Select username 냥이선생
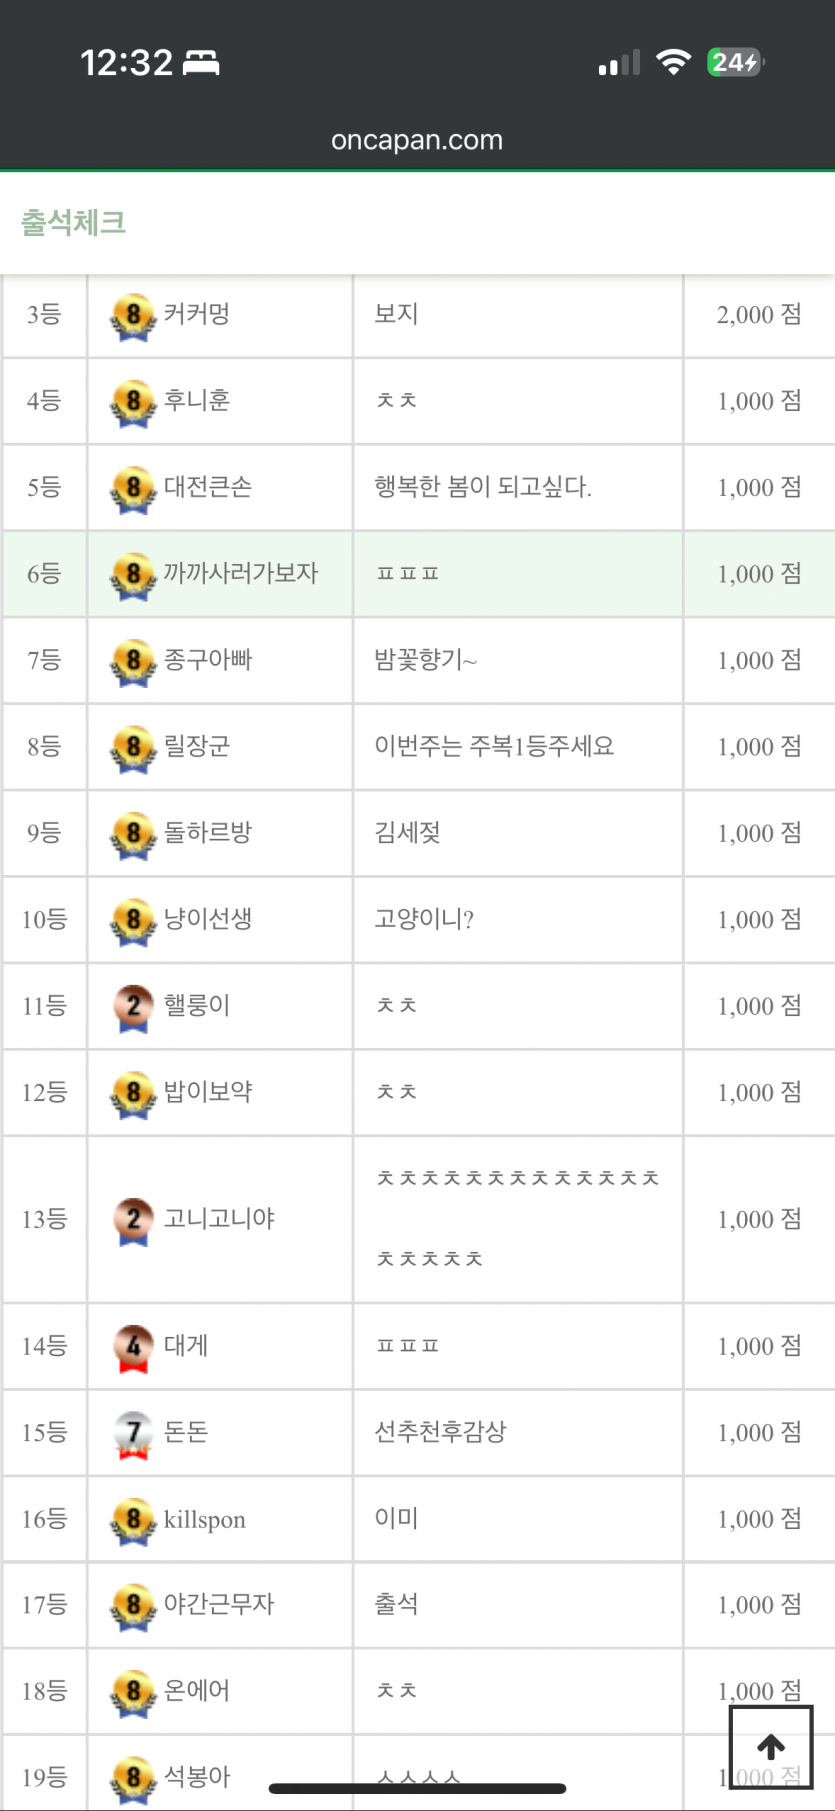This screenshot has width=835, height=1811. (208, 918)
